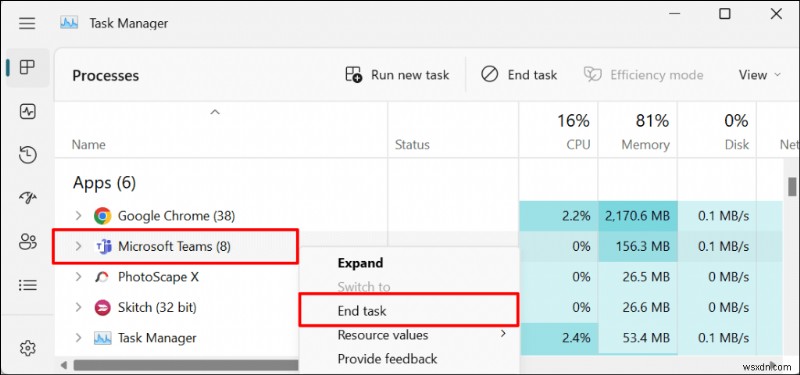Open the App history sidebar icon
Image resolution: width=800 pixels, height=375 pixels.
tap(27, 155)
